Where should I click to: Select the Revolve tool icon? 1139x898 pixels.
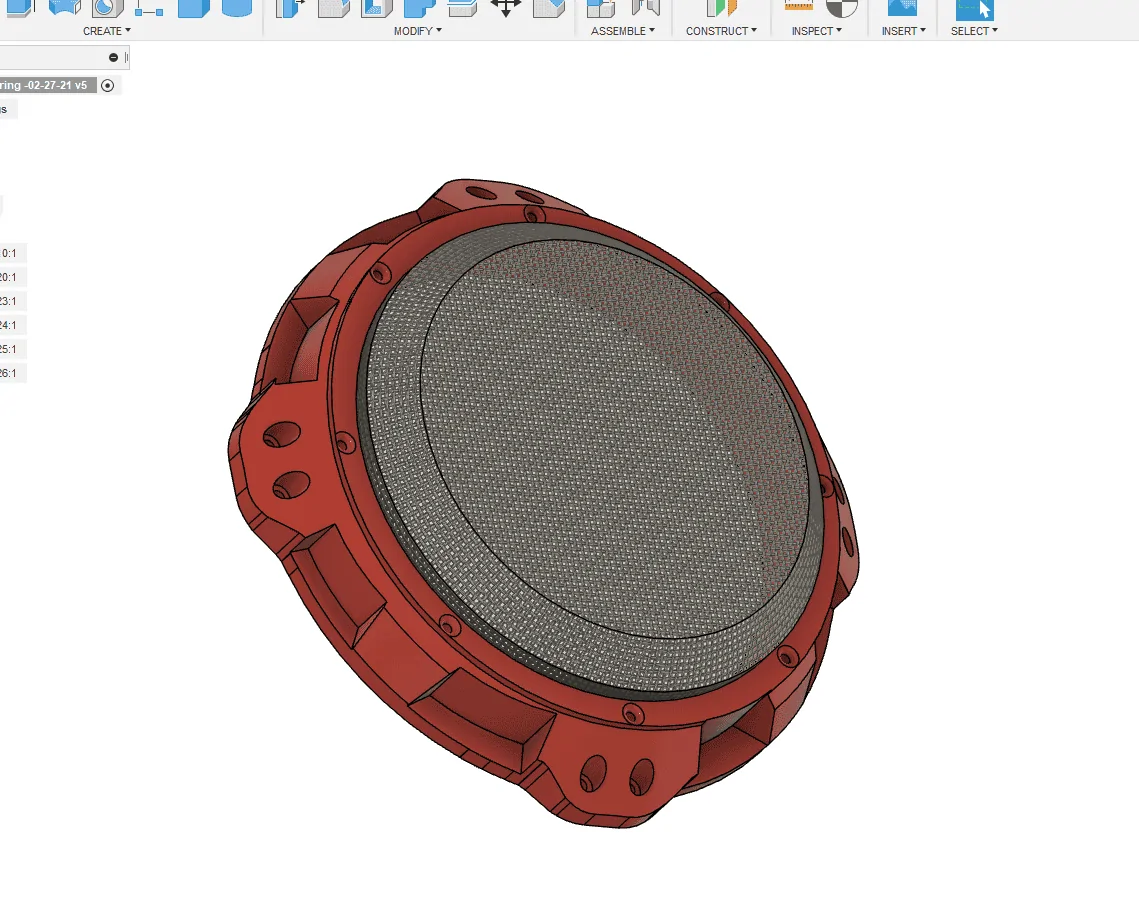(x=64, y=7)
